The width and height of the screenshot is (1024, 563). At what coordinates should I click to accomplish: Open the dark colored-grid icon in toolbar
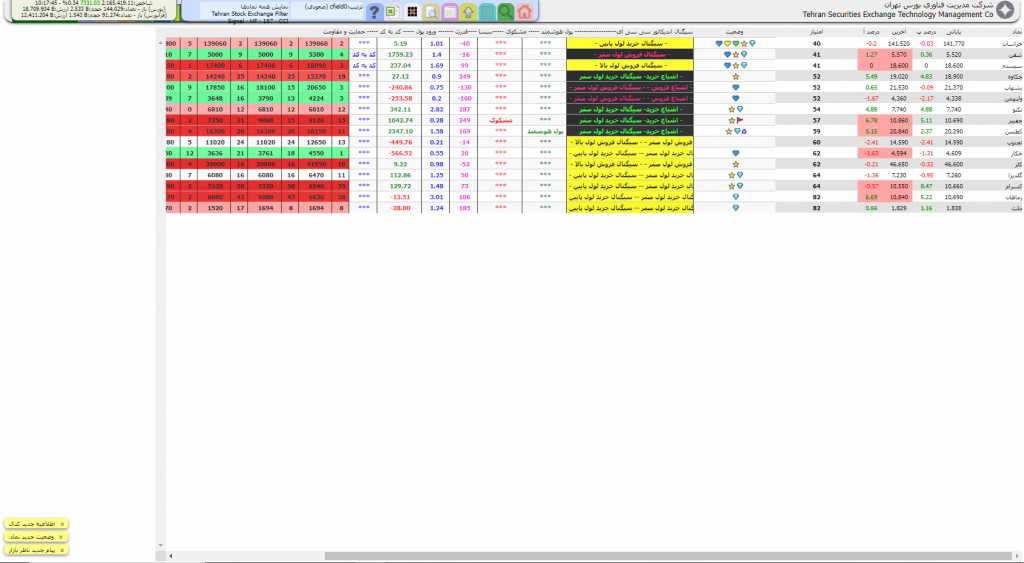tap(412, 12)
